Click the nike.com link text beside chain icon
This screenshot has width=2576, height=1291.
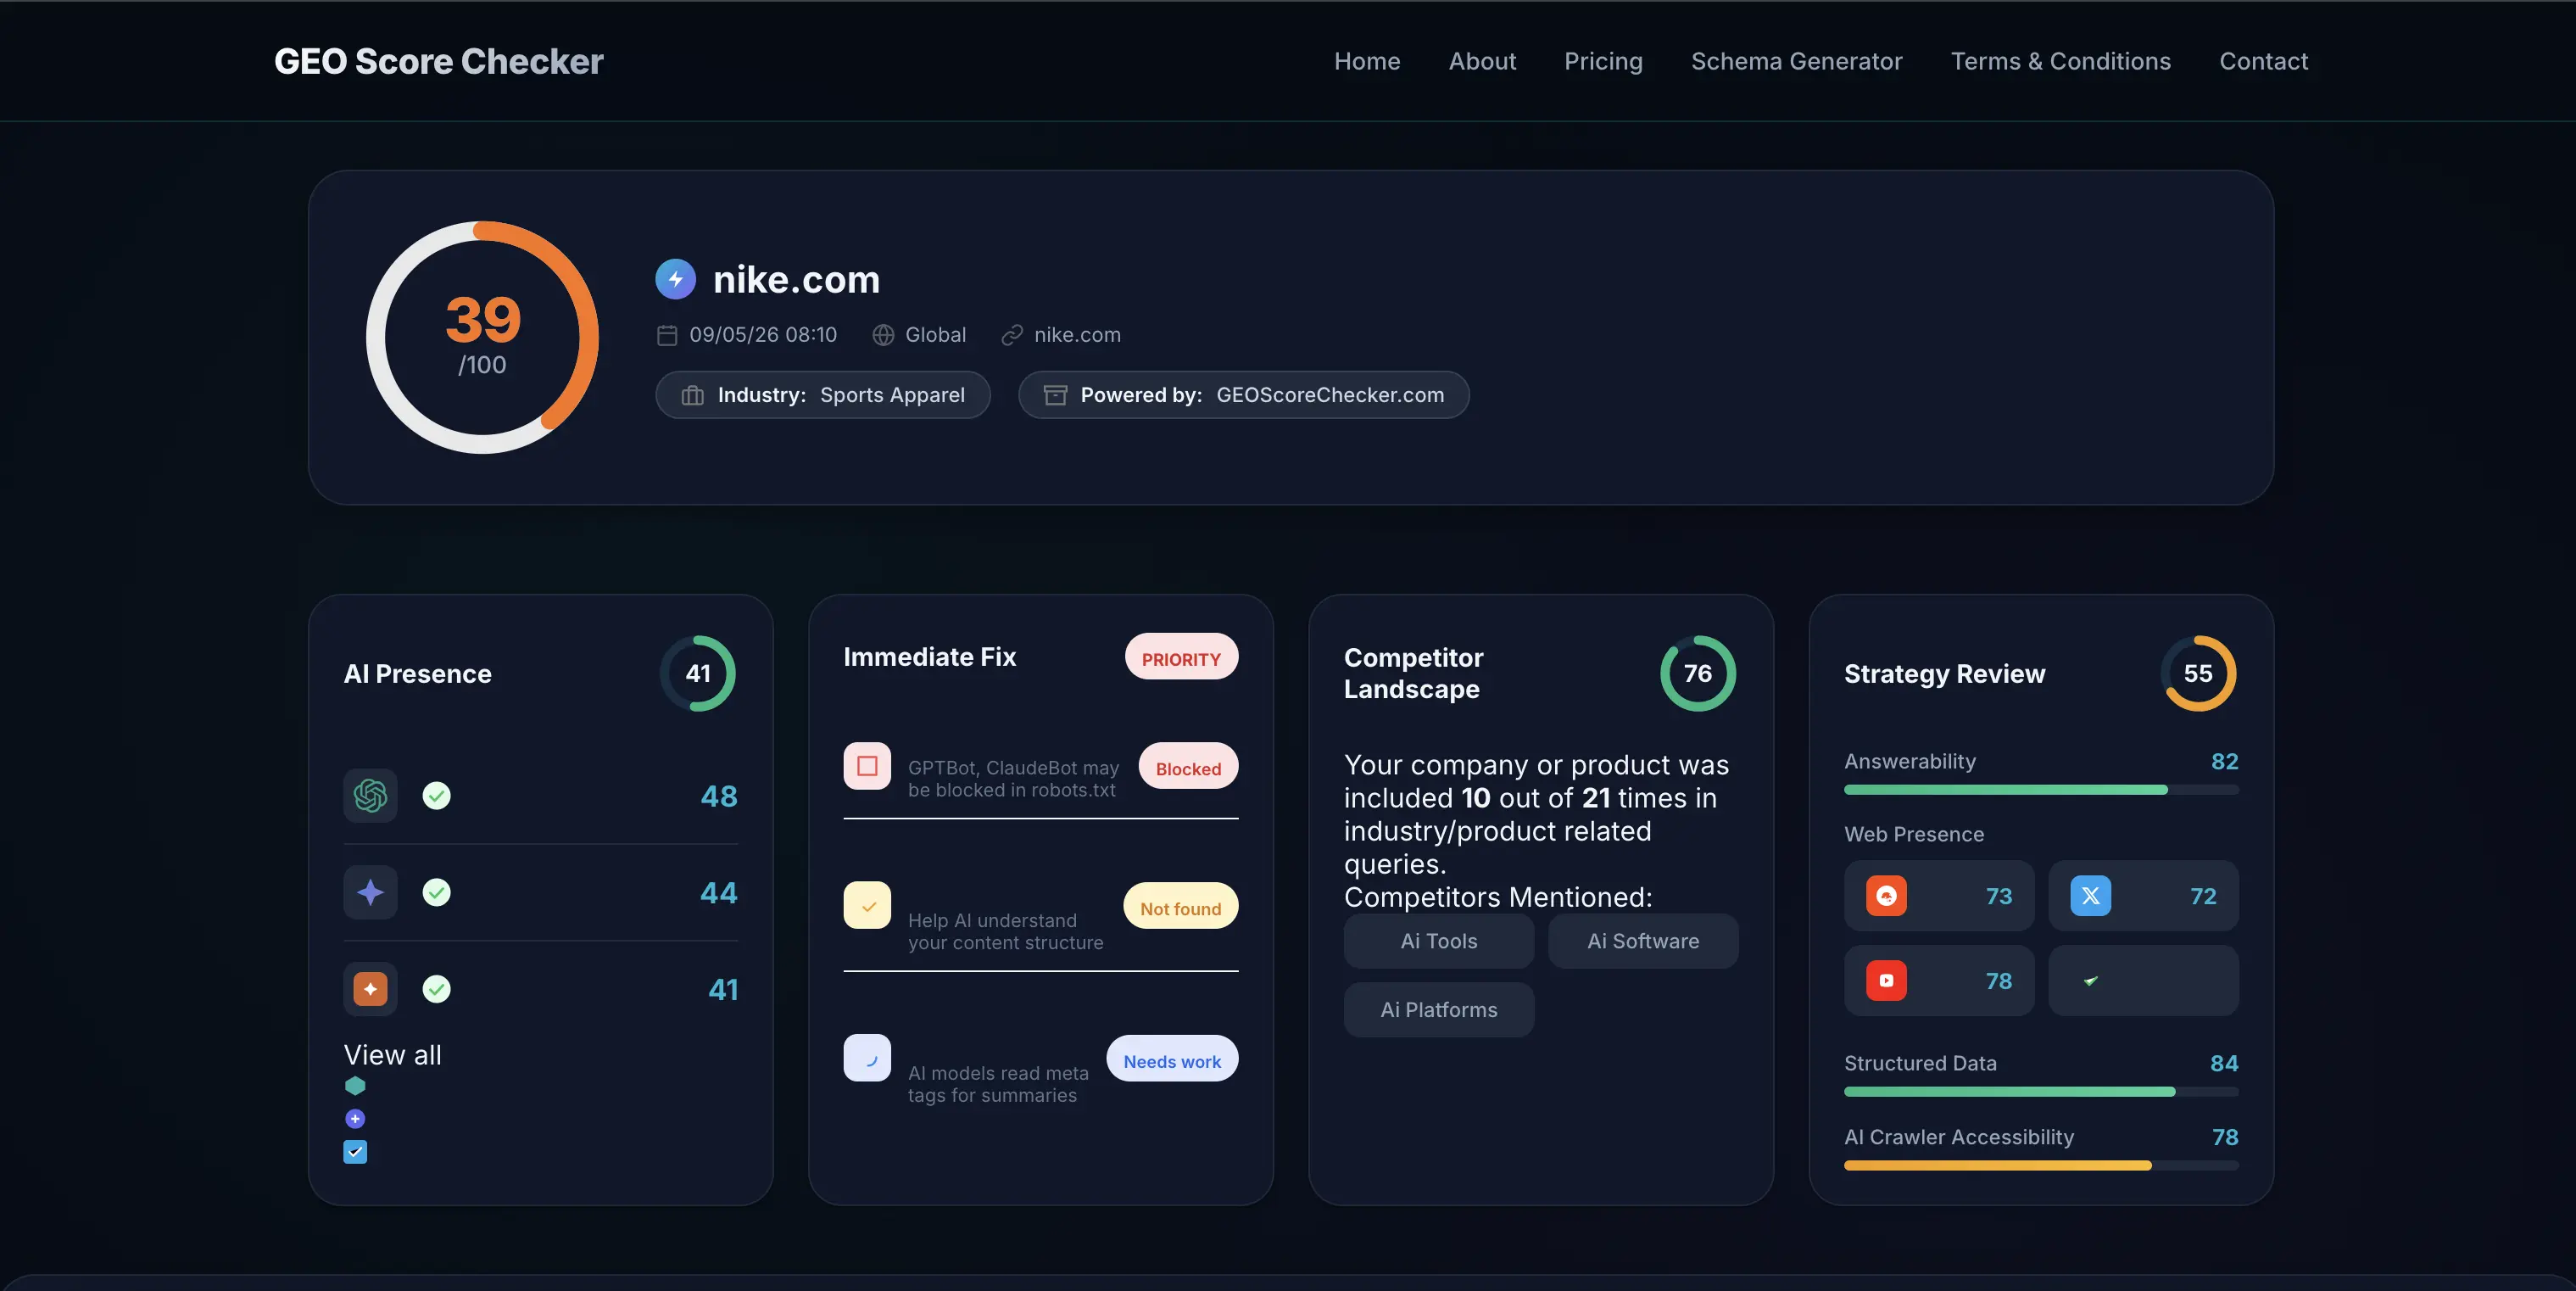coord(1077,335)
